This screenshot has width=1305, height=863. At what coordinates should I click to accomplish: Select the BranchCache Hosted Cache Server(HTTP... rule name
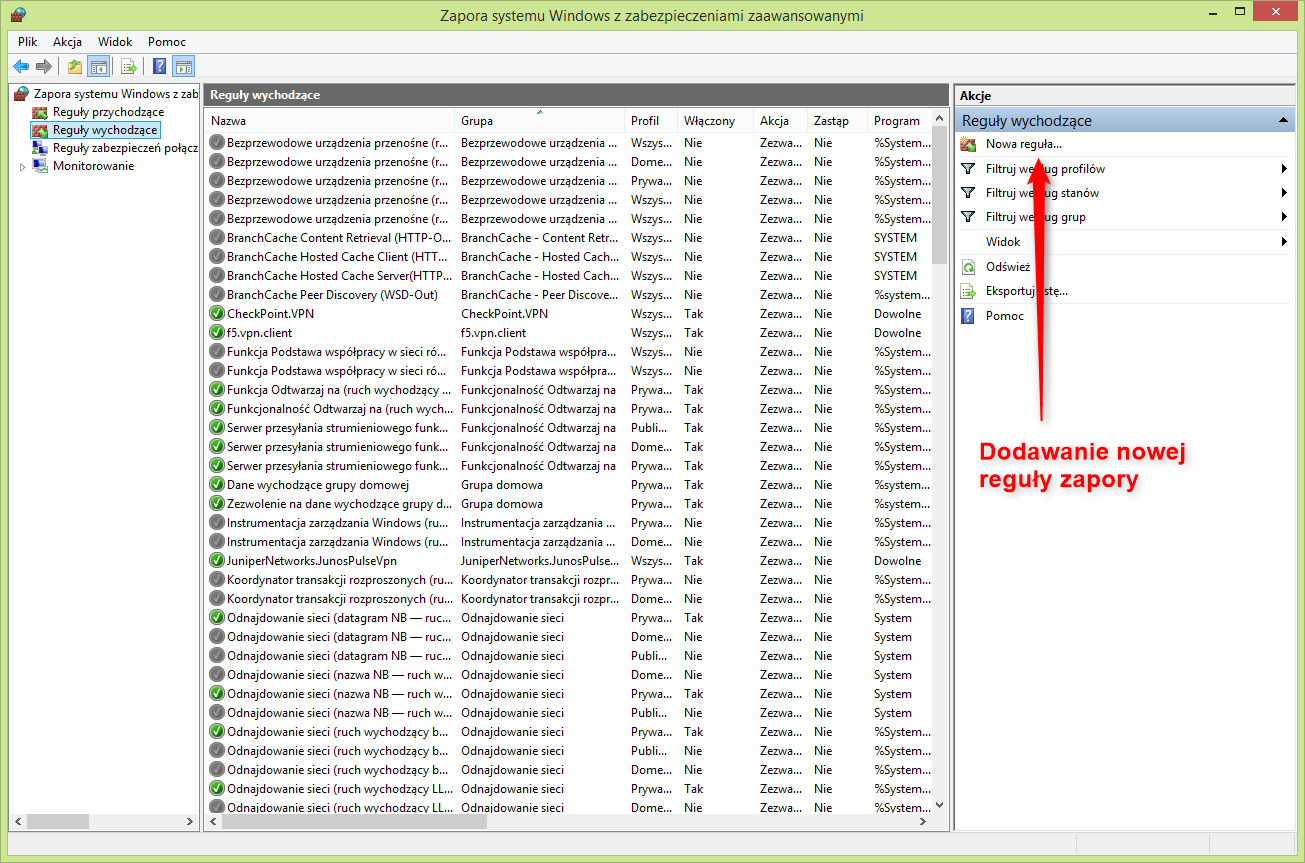pyautogui.click(x=337, y=276)
